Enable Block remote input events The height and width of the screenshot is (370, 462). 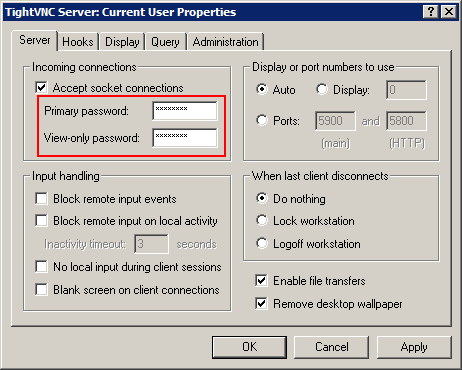(41, 199)
